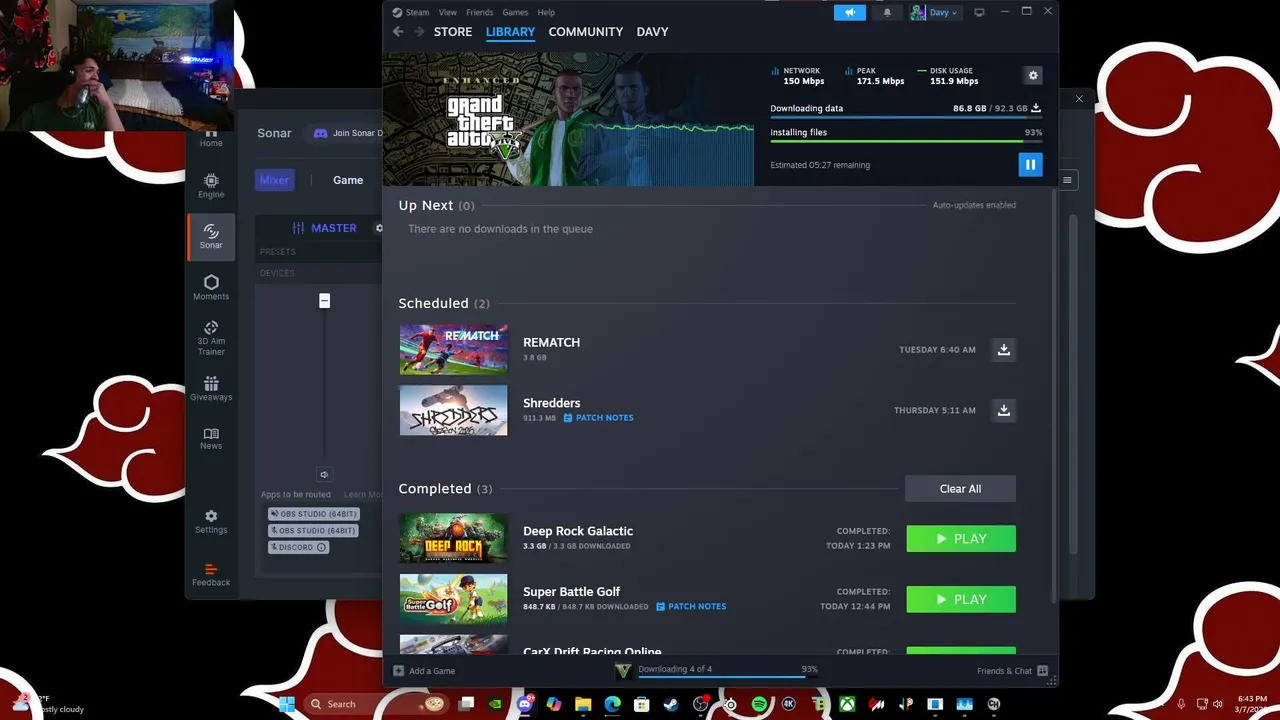Click Clear All completed downloads
1280x720 pixels.
[x=960, y=489]
